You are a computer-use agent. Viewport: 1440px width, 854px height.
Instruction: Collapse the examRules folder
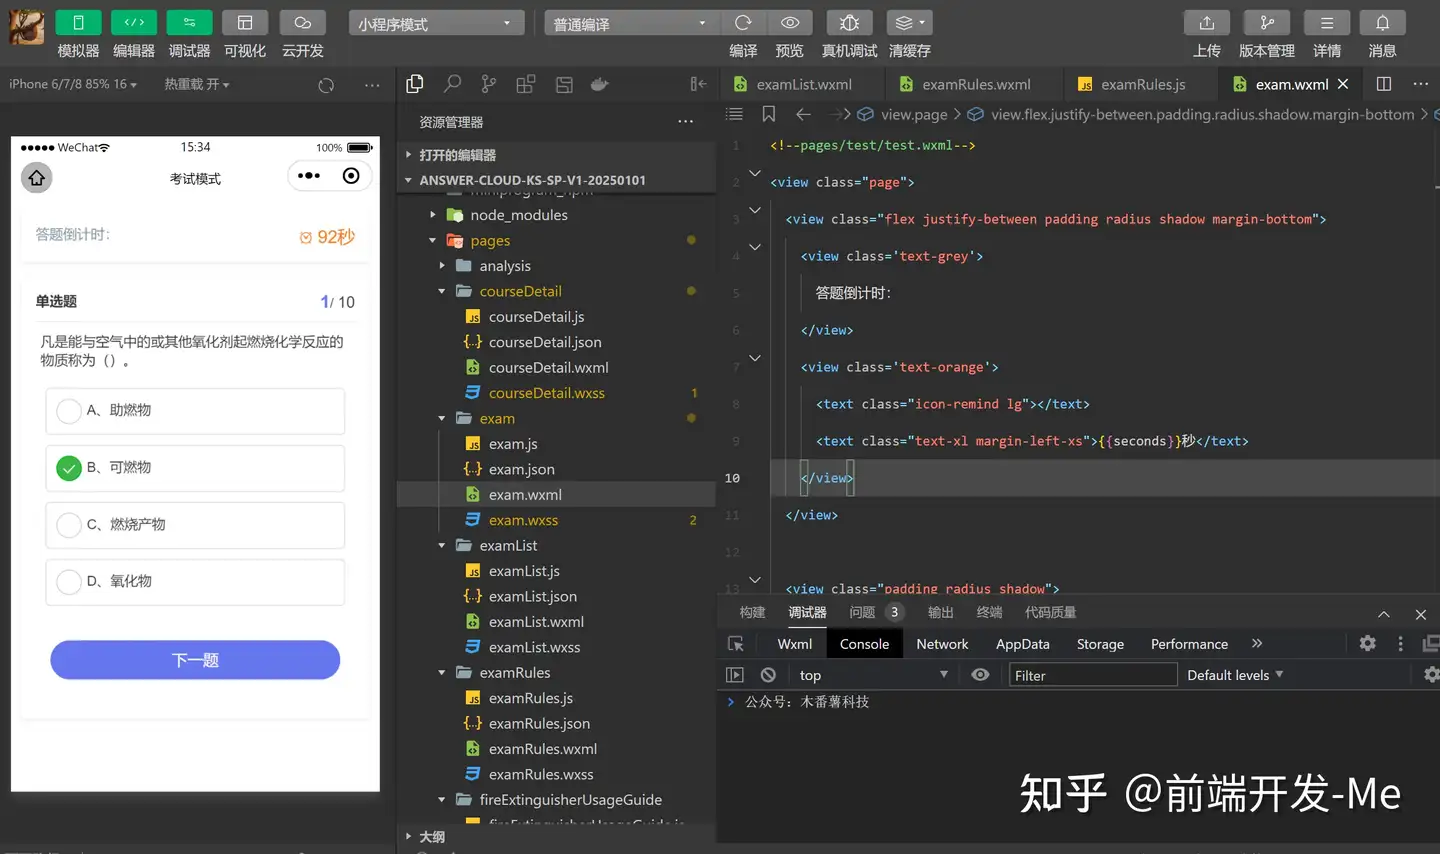click(x=442, y=673)
